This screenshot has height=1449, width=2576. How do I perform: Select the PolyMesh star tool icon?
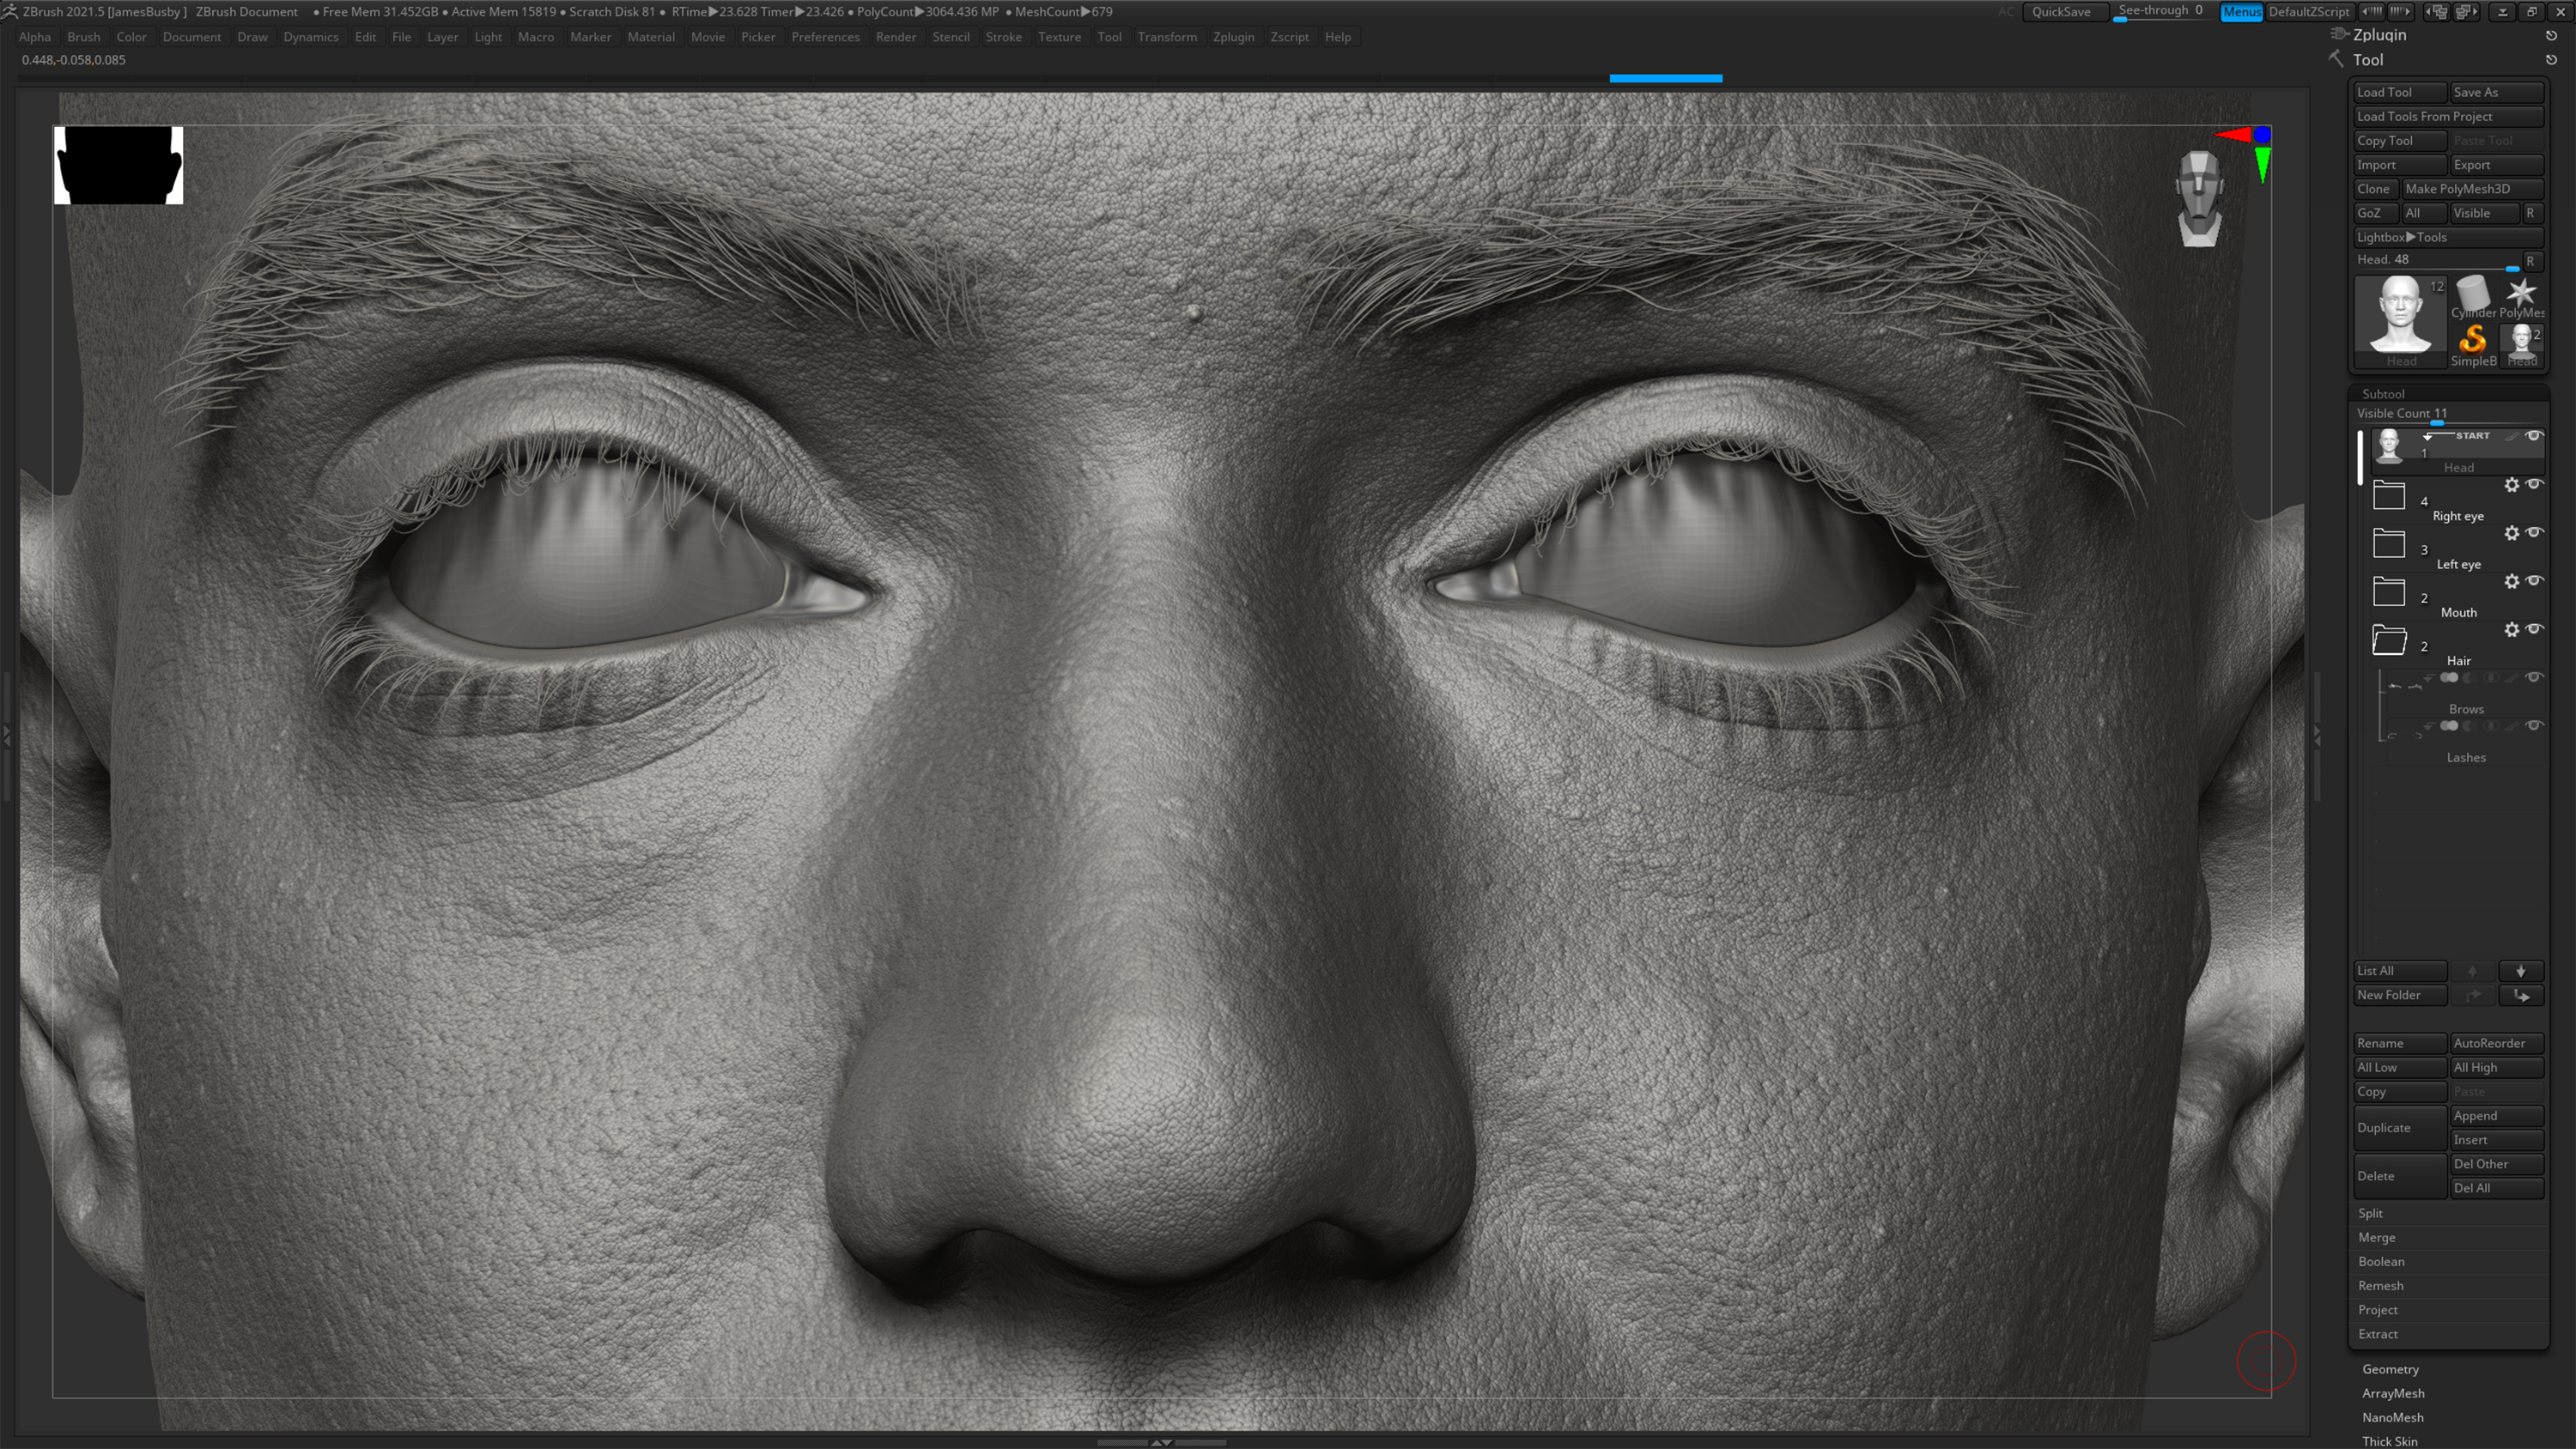pos(2521,294)
